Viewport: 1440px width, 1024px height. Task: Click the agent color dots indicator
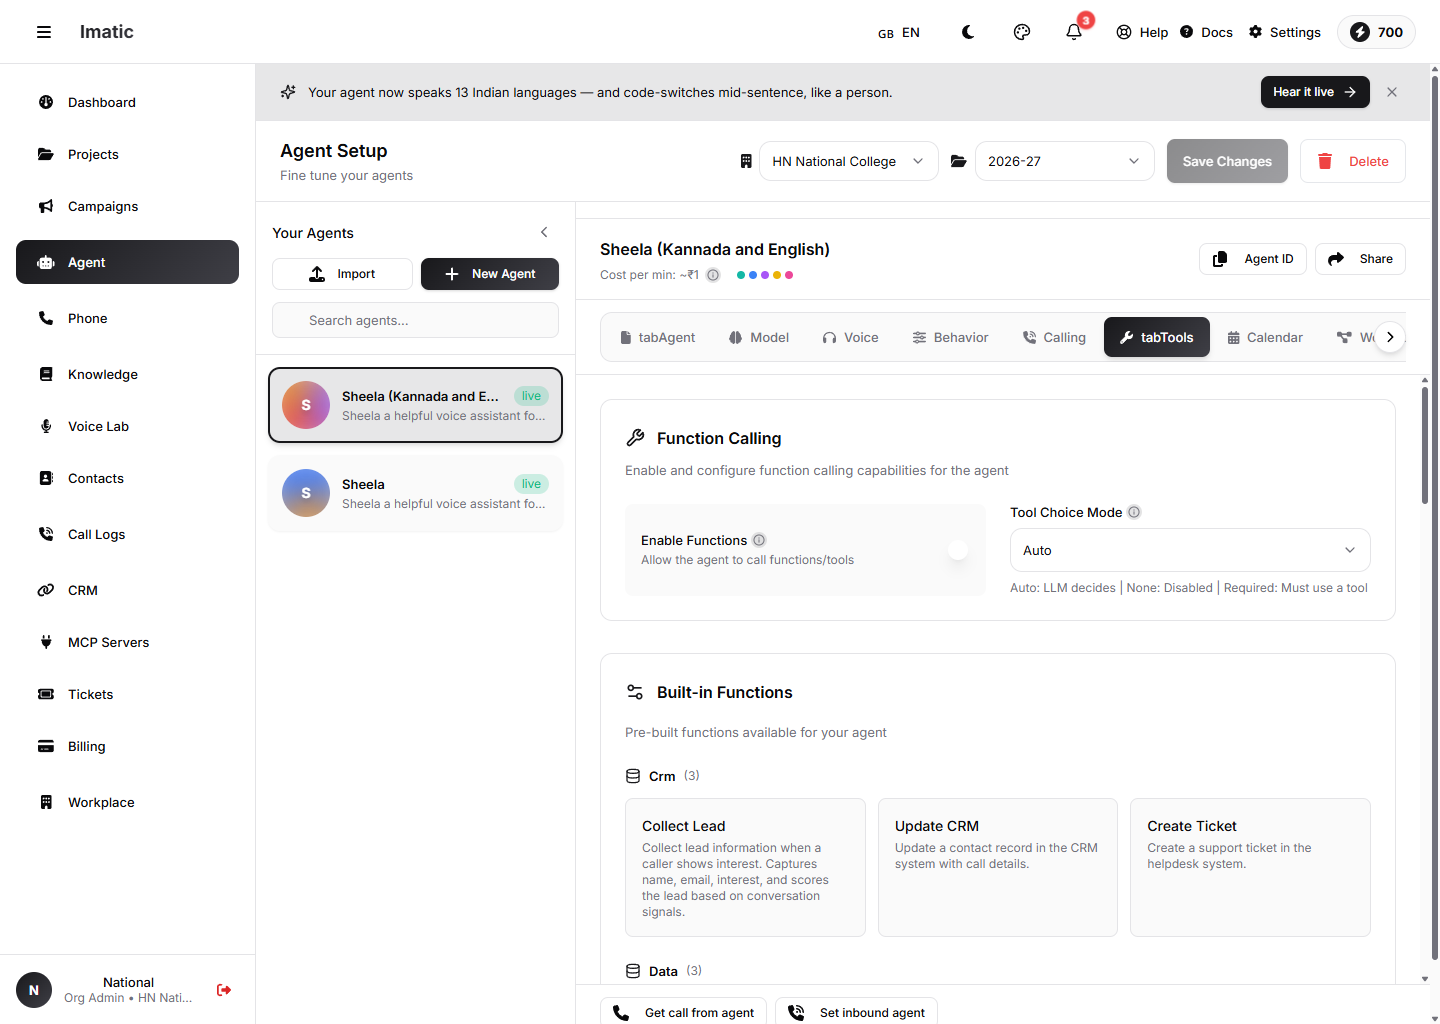[765, 275]
